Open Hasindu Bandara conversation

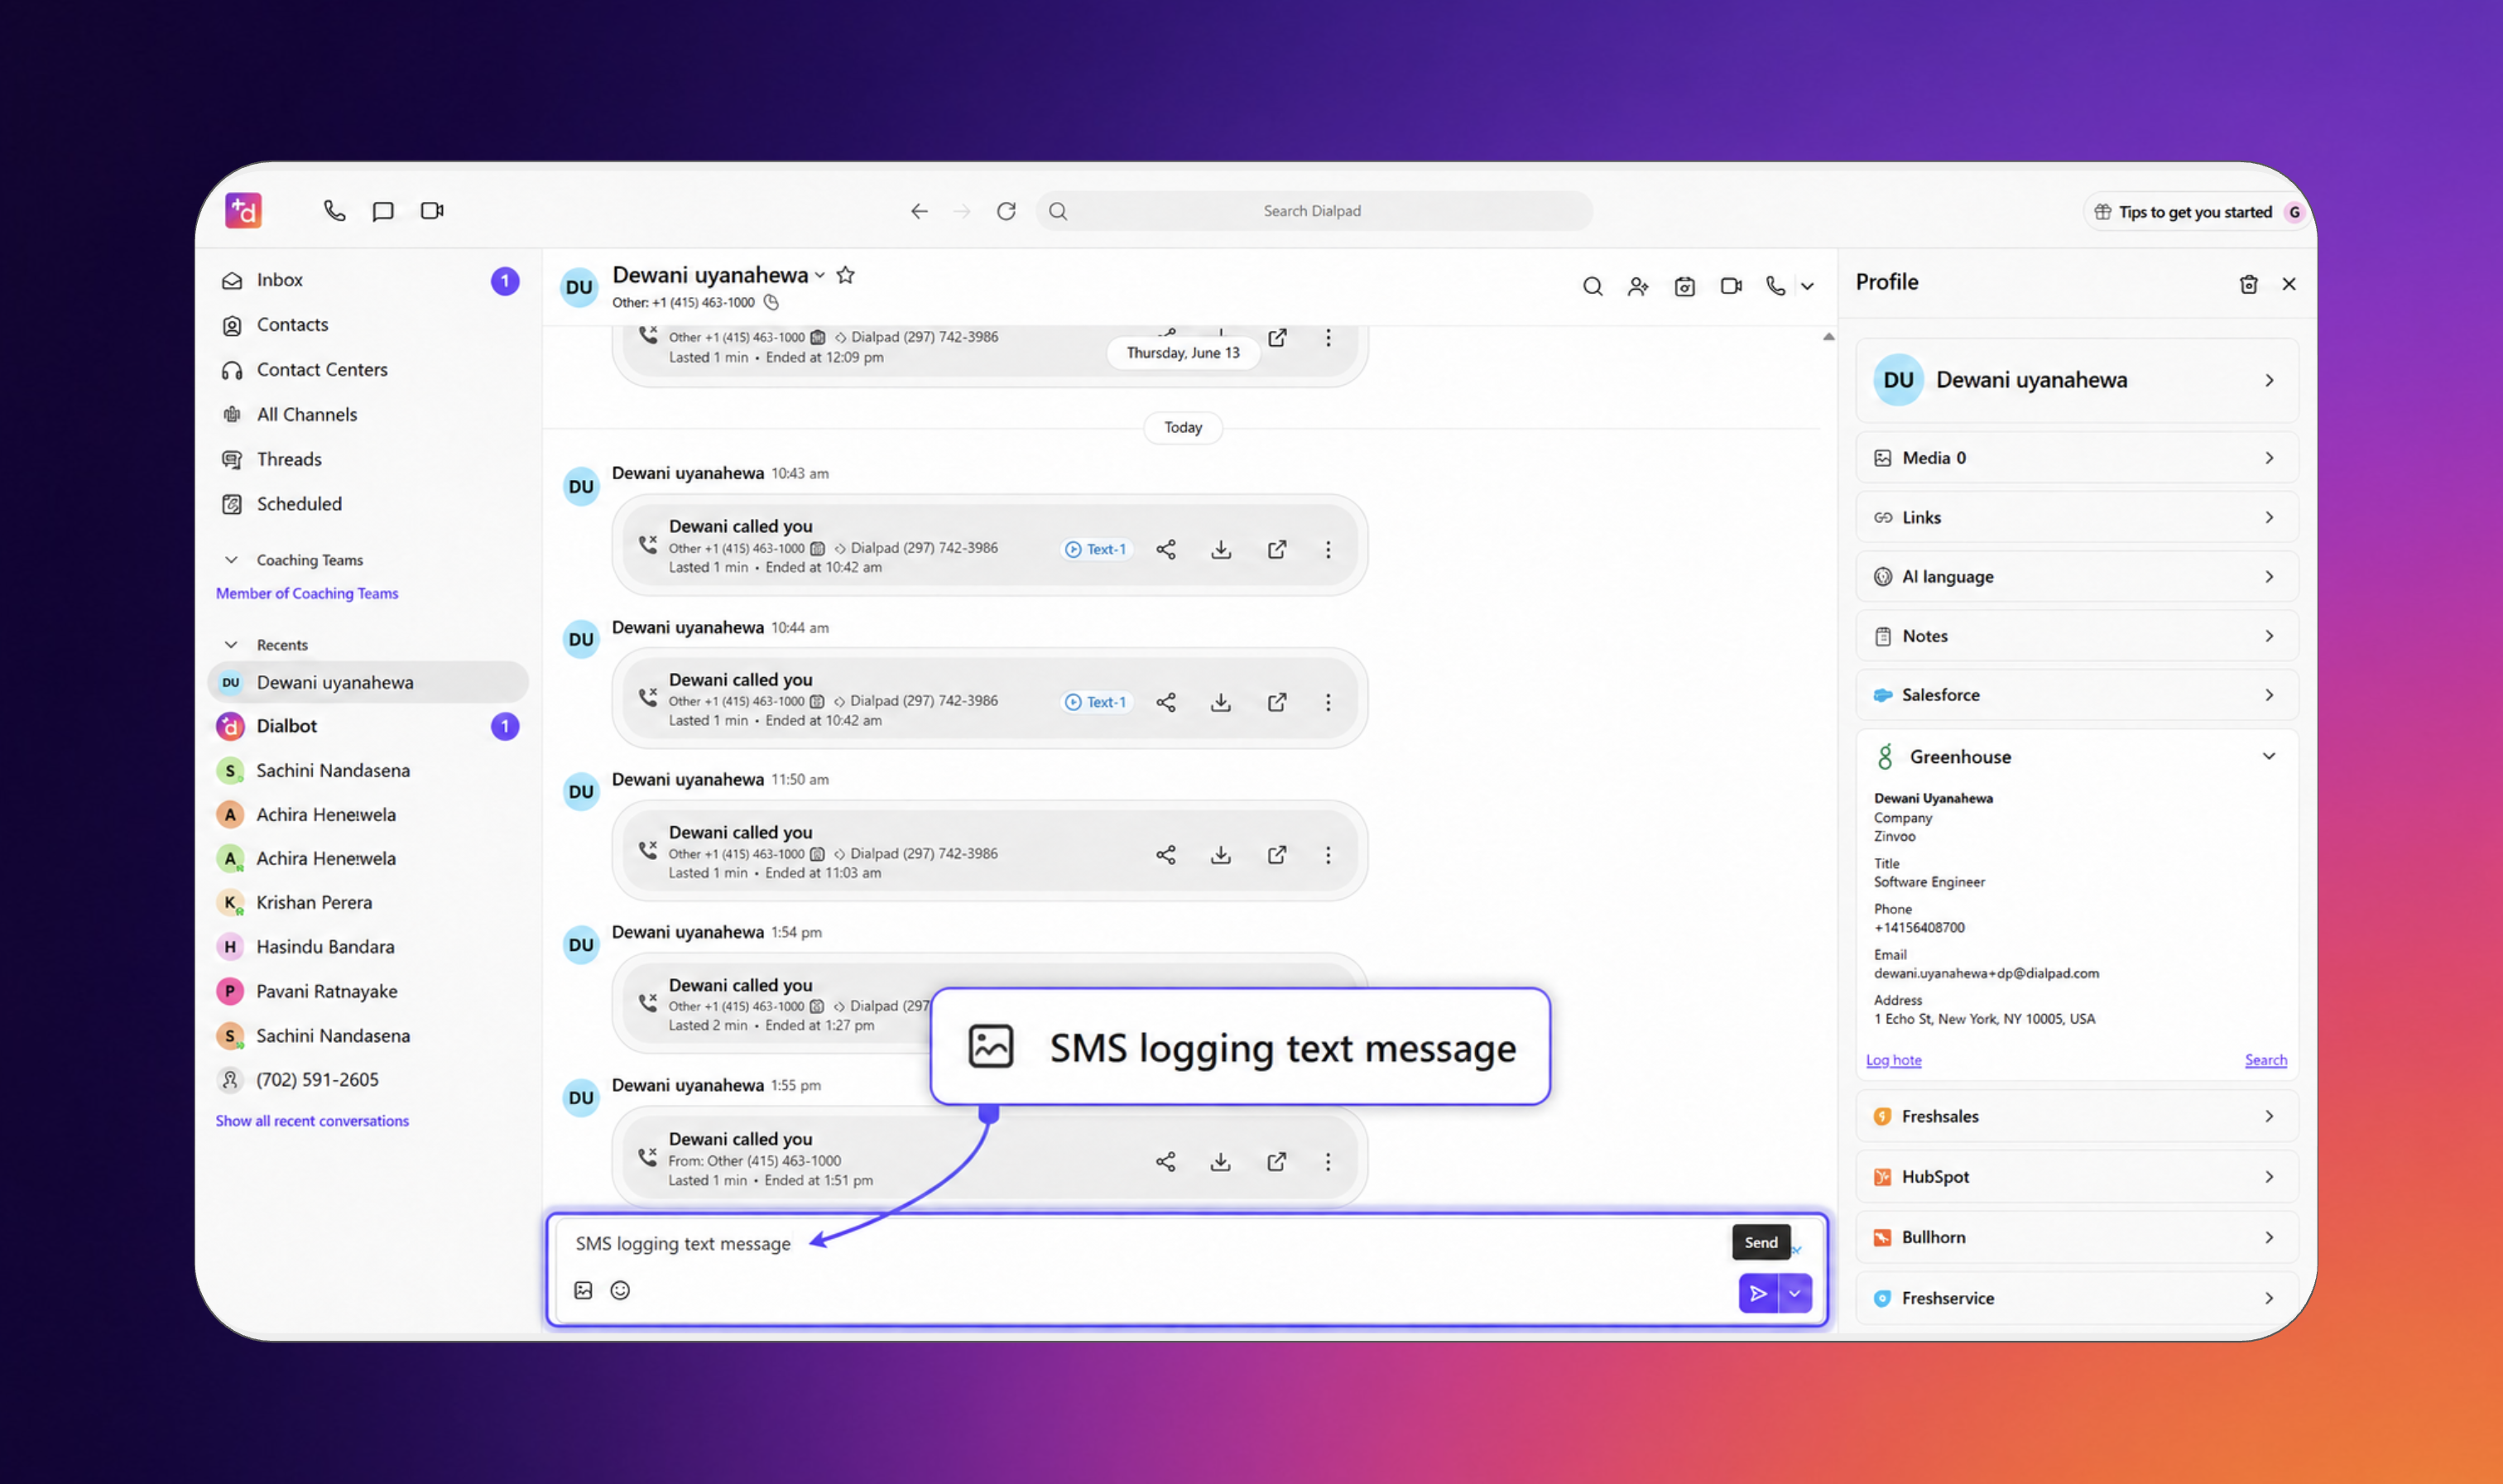click(368, 946)
